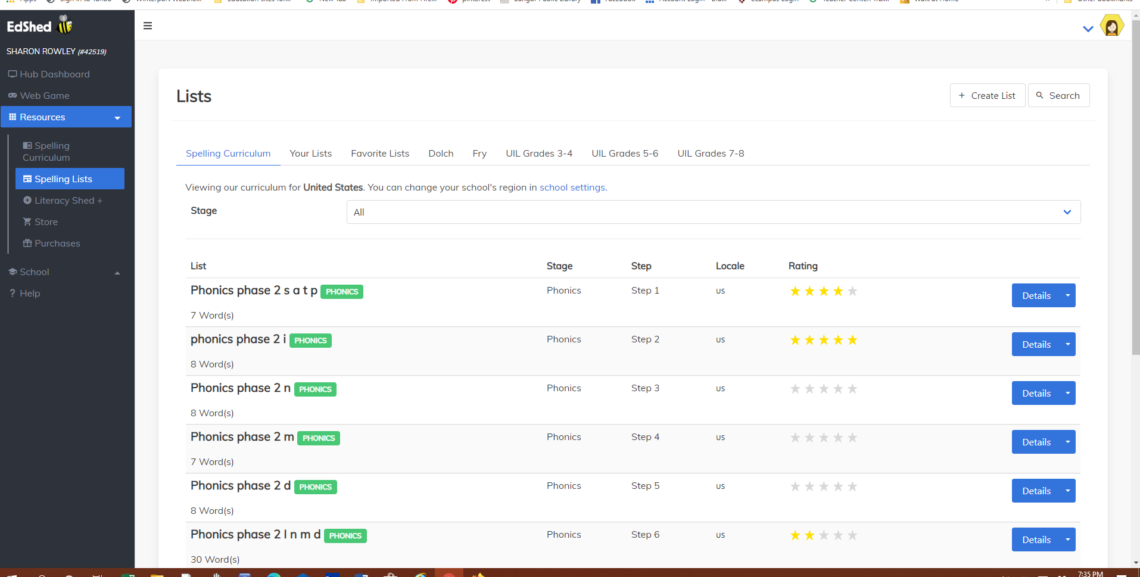Open Details for phonics phase 2 i

1036,344
